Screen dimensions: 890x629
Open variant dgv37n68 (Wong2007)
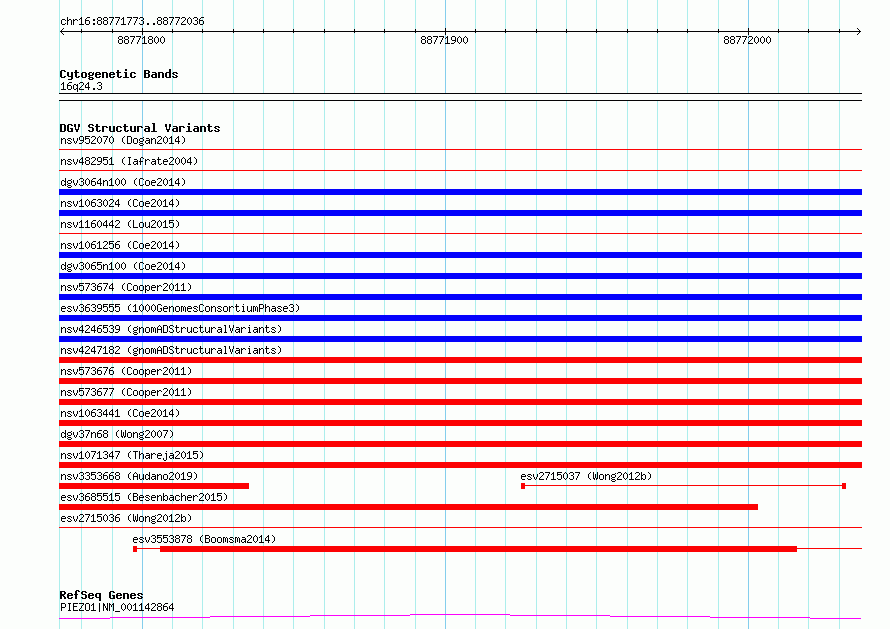click(x=117, y=434)
